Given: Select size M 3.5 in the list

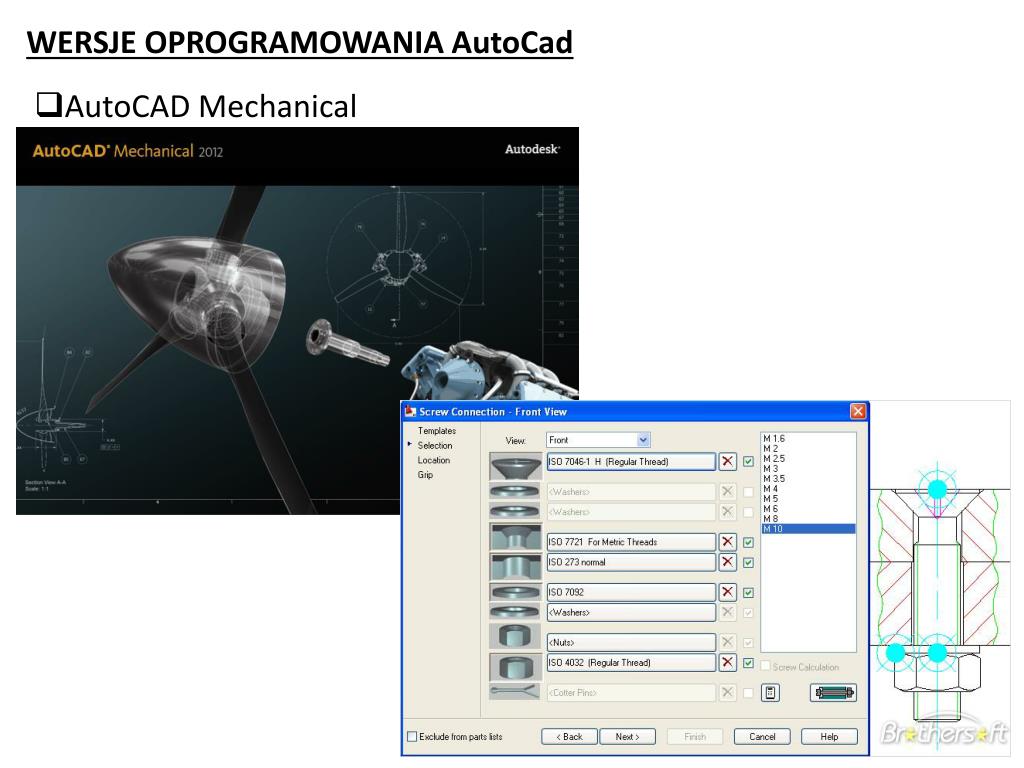Looking at the screenshot, I should coord(808,479).
